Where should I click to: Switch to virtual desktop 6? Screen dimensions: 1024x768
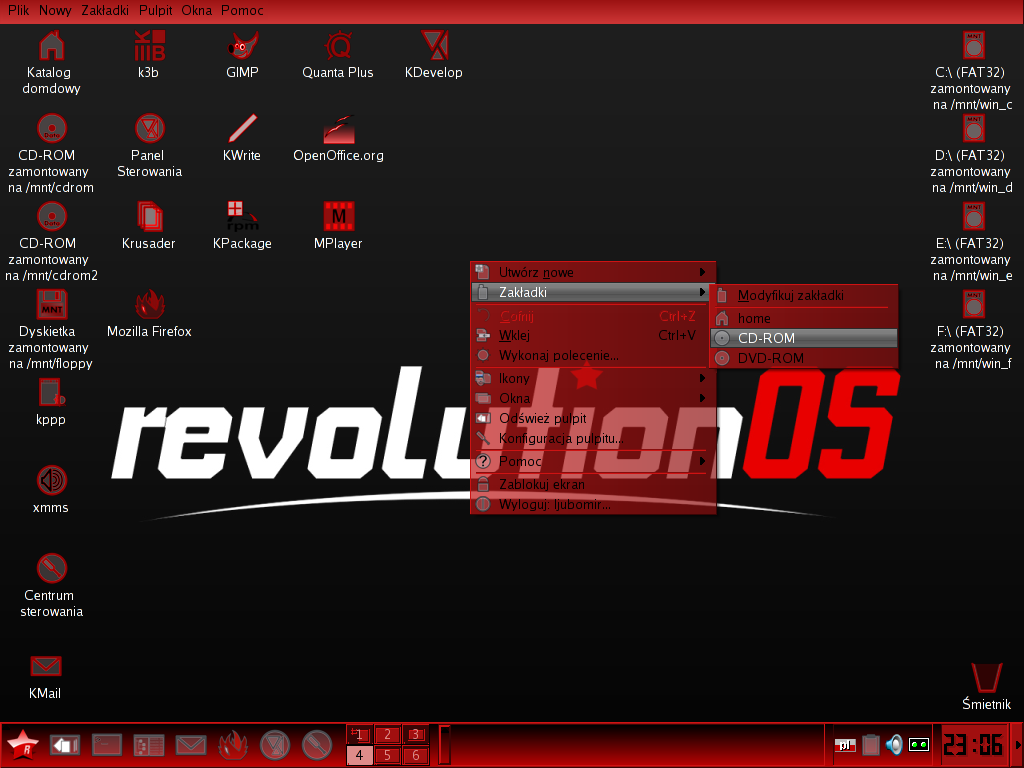pos(415,756)
